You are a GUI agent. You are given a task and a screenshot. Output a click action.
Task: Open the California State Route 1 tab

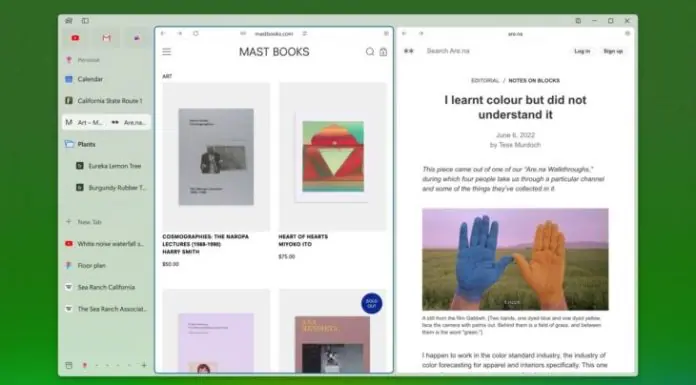coord(106,101)
